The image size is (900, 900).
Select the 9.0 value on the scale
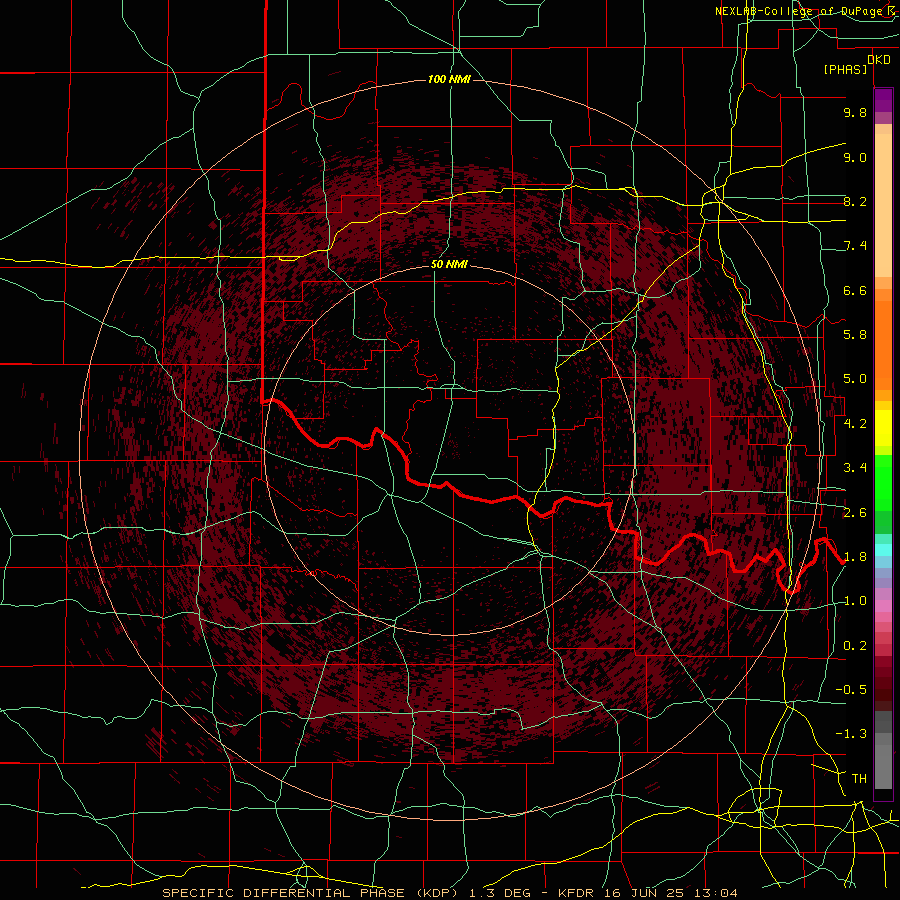855,157
